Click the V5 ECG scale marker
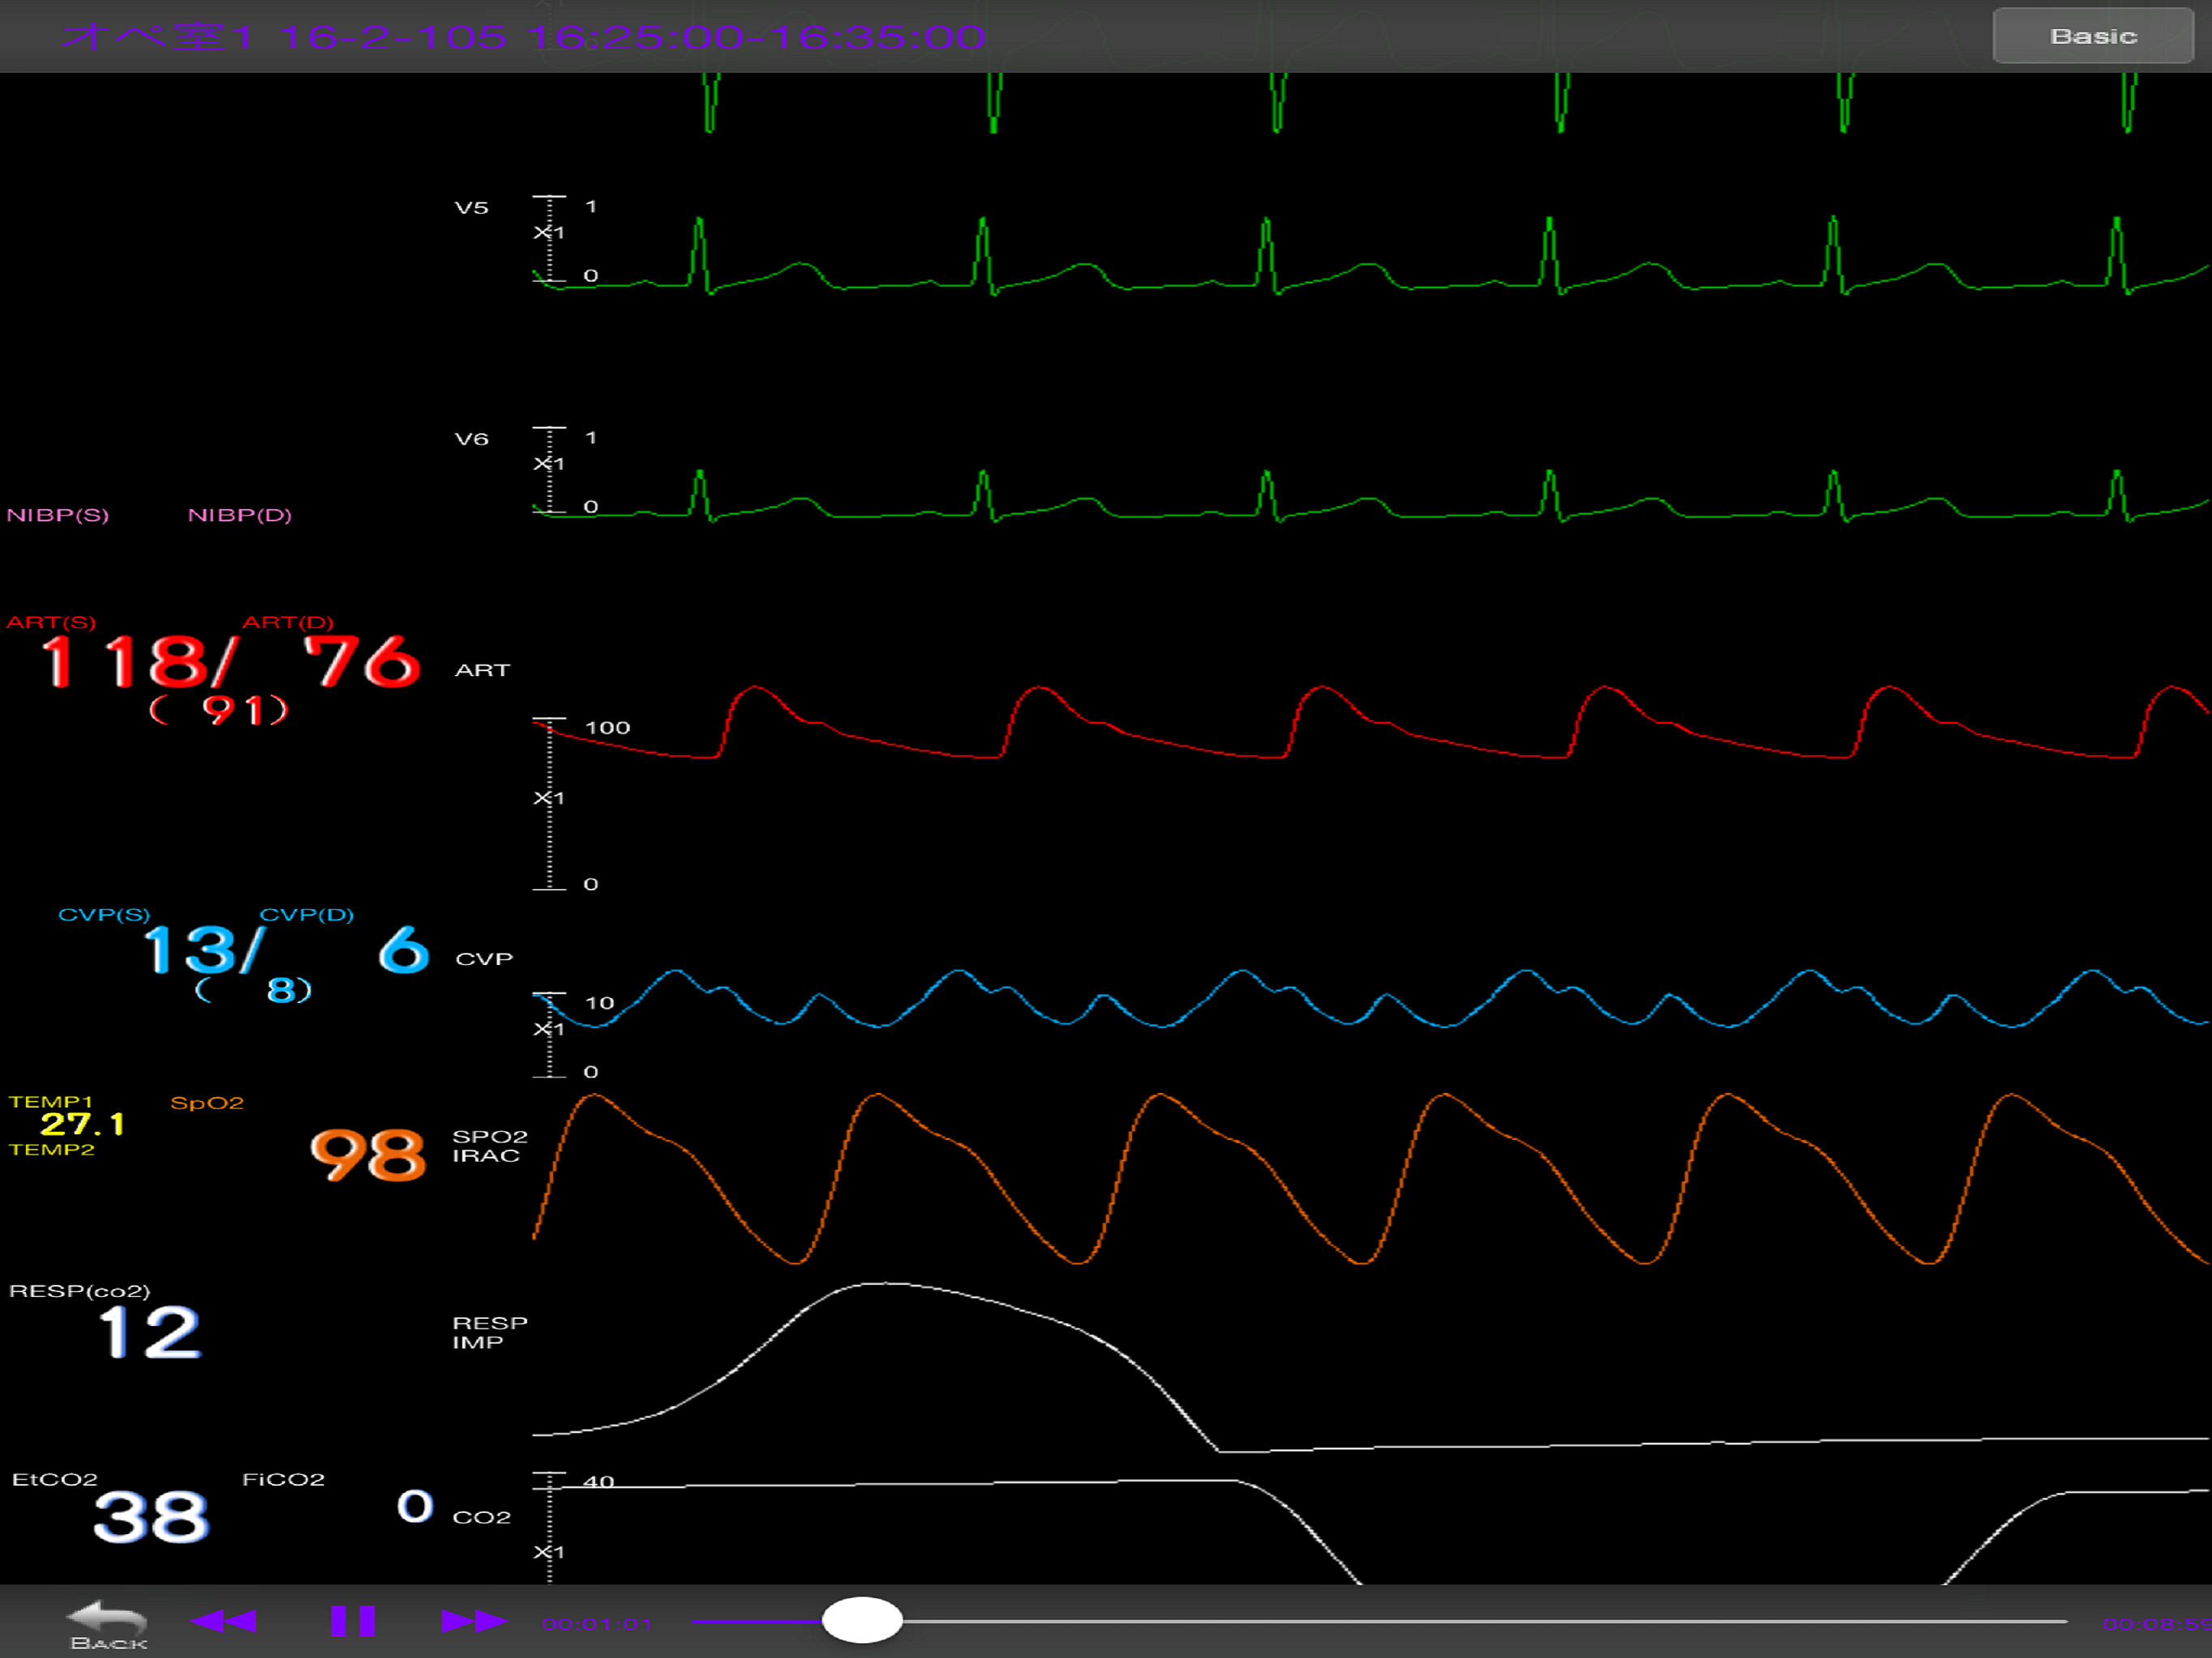Screen dimensions: 2212x1658 (x=549, y=238)
